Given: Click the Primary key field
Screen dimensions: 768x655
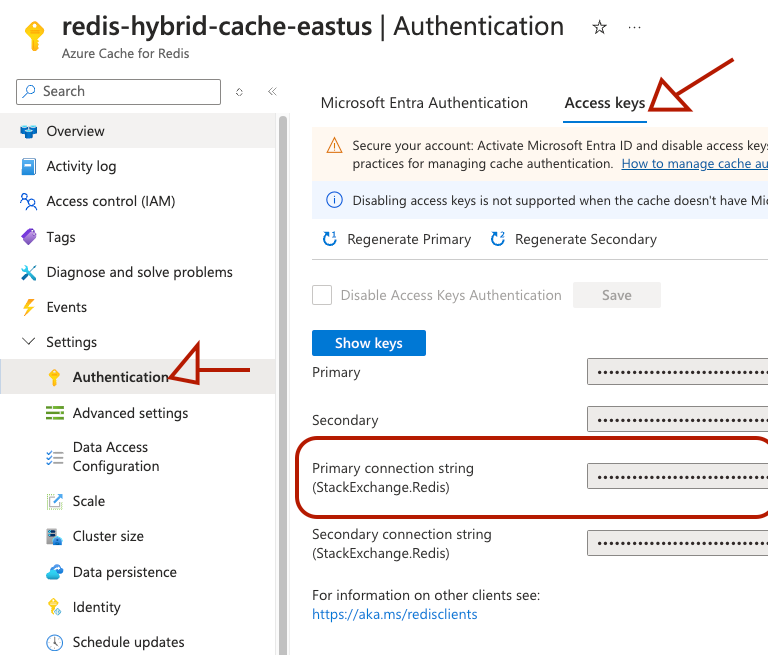Looking at the screenshot, I should point(677,372).
